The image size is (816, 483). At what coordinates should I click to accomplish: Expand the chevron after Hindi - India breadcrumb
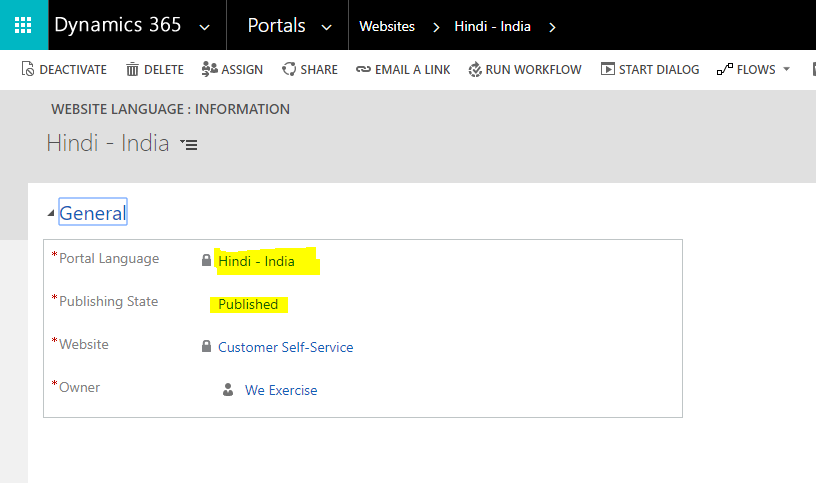coord(552,27)
